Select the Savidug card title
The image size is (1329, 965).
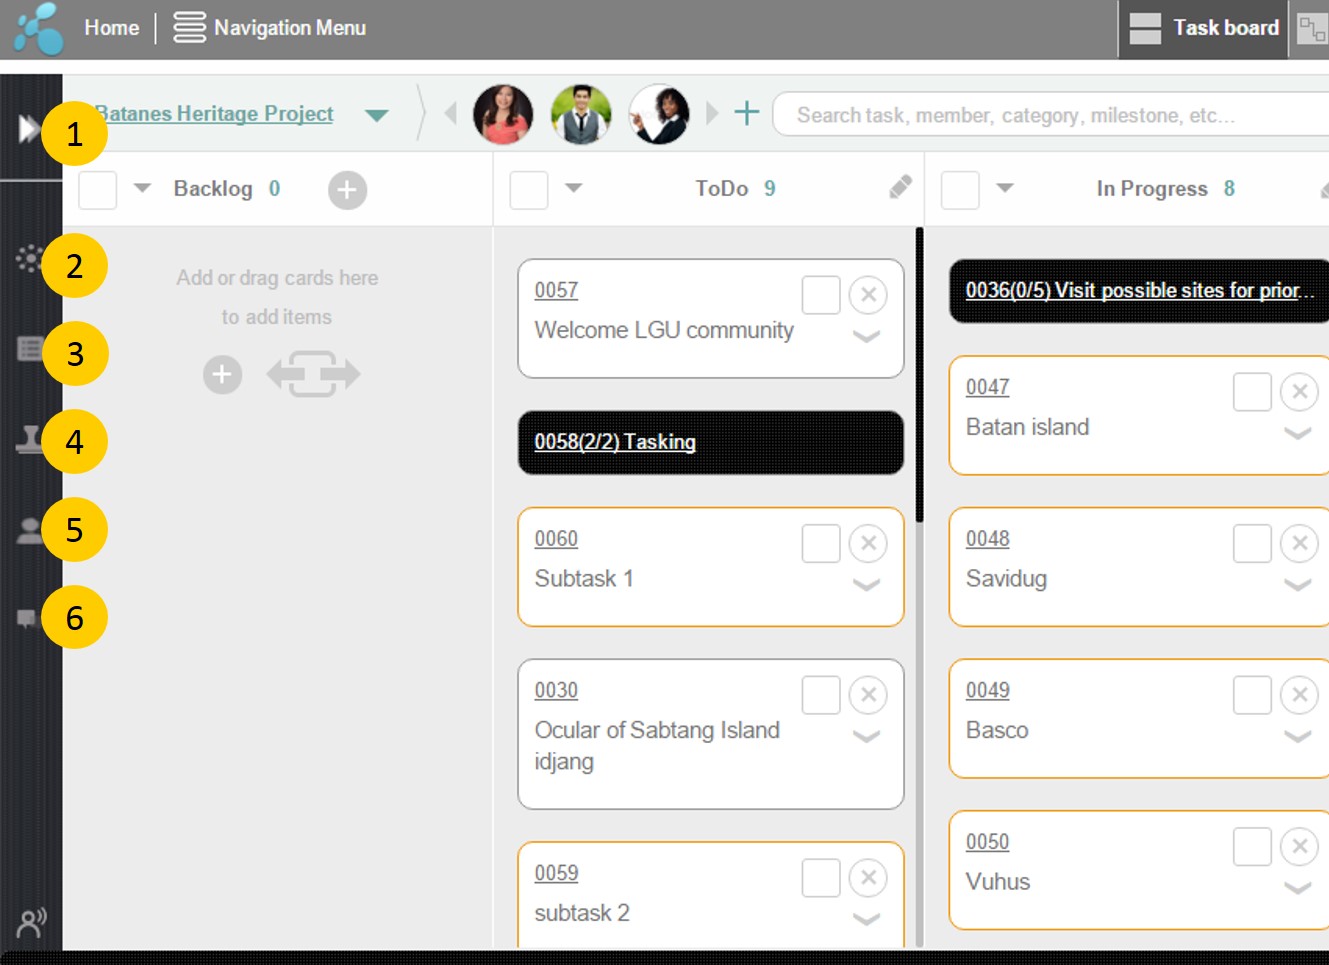tap(1006, 579)
